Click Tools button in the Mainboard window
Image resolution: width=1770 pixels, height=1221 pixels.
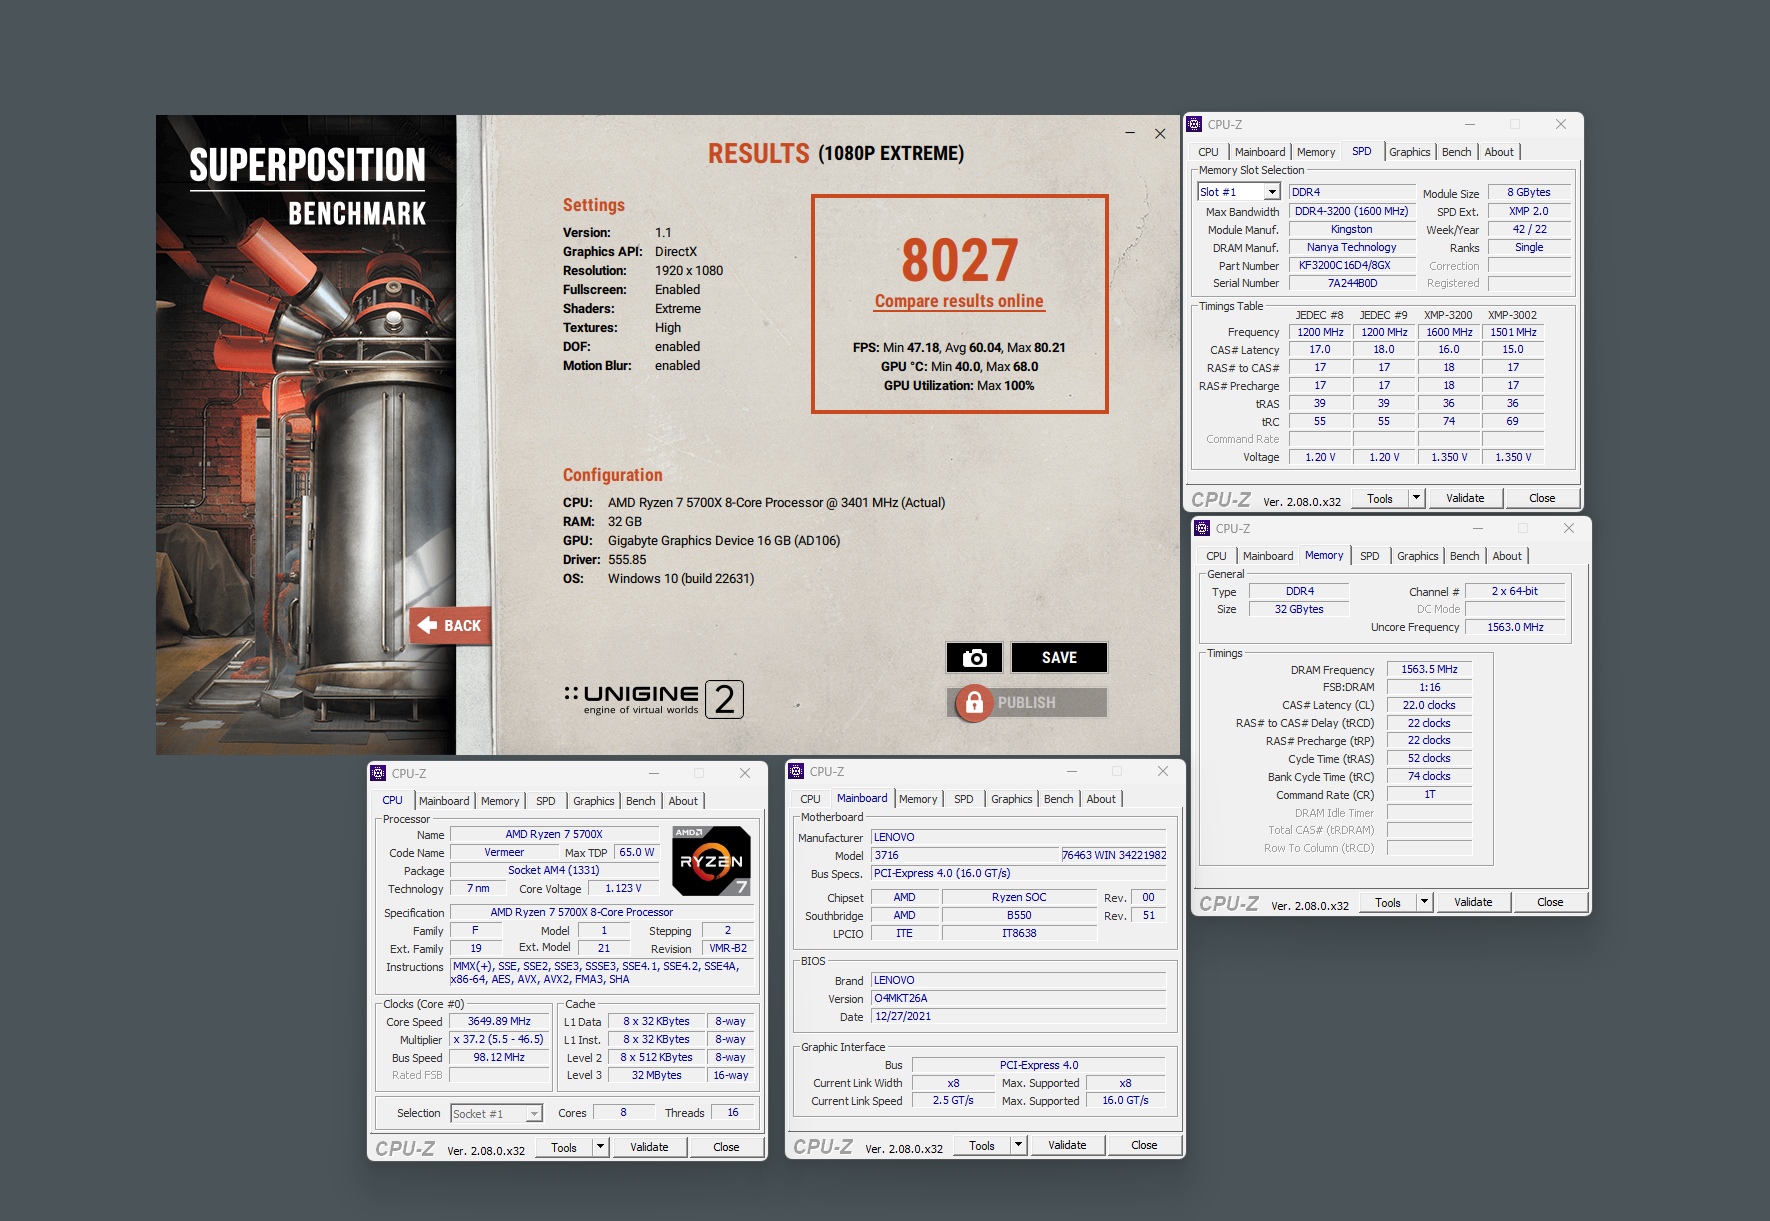(982, 1145)
